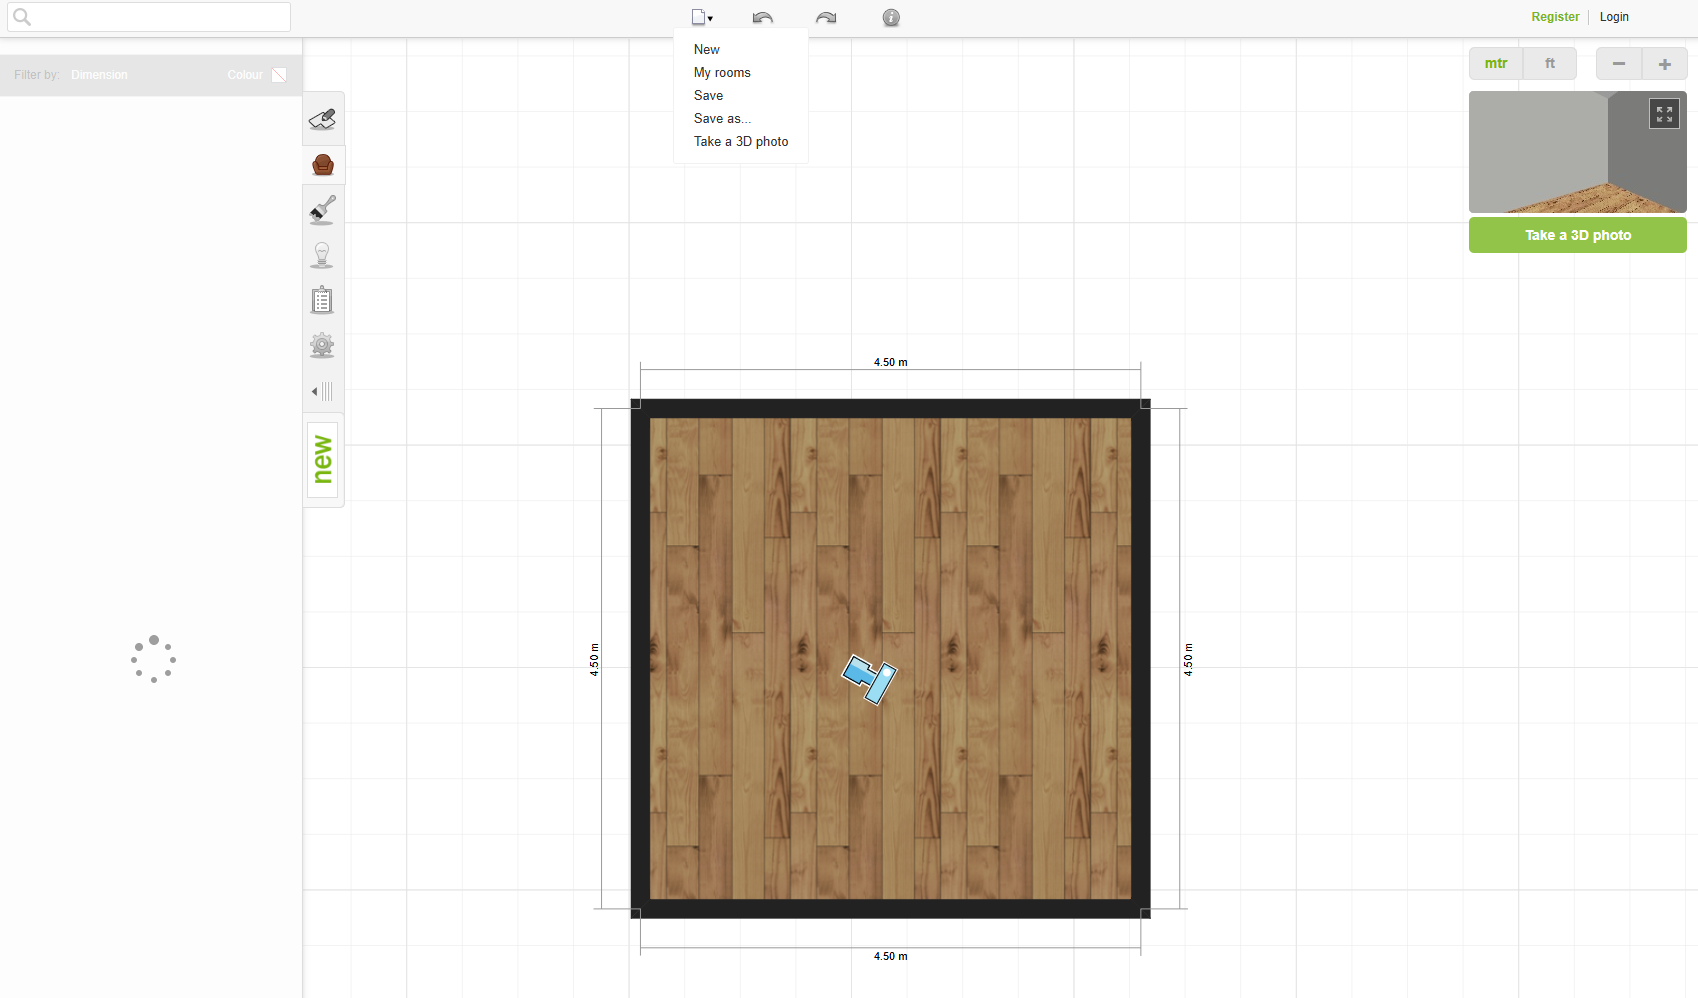Open the gear settings tool
Viewport: 1698px width, 998px height.
point(322,345)
